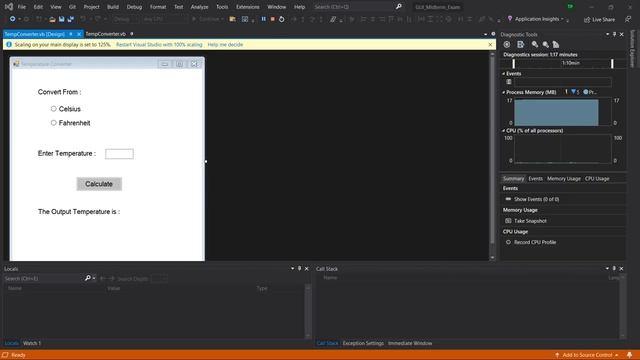Pin the Call Stack panel
Viewport: 640px width, 360px height.
pos(614,269)
